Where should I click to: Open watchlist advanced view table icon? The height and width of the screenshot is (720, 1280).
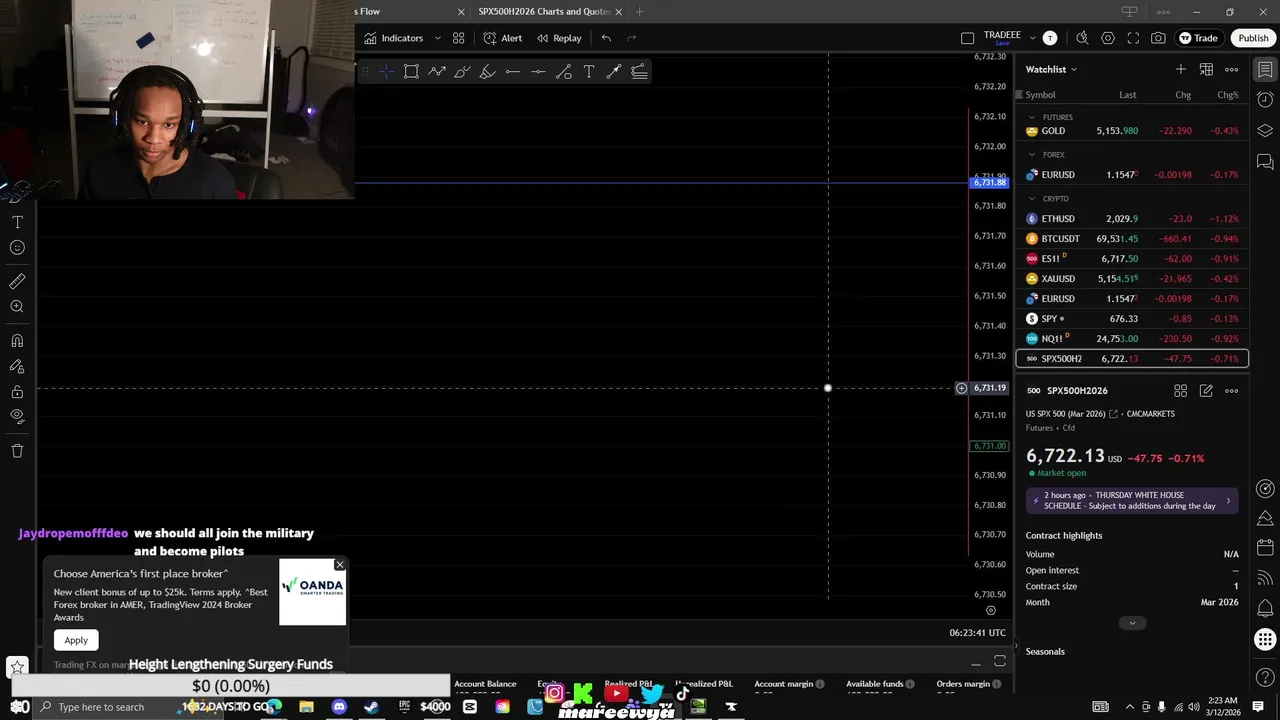tap(1206, 69)
